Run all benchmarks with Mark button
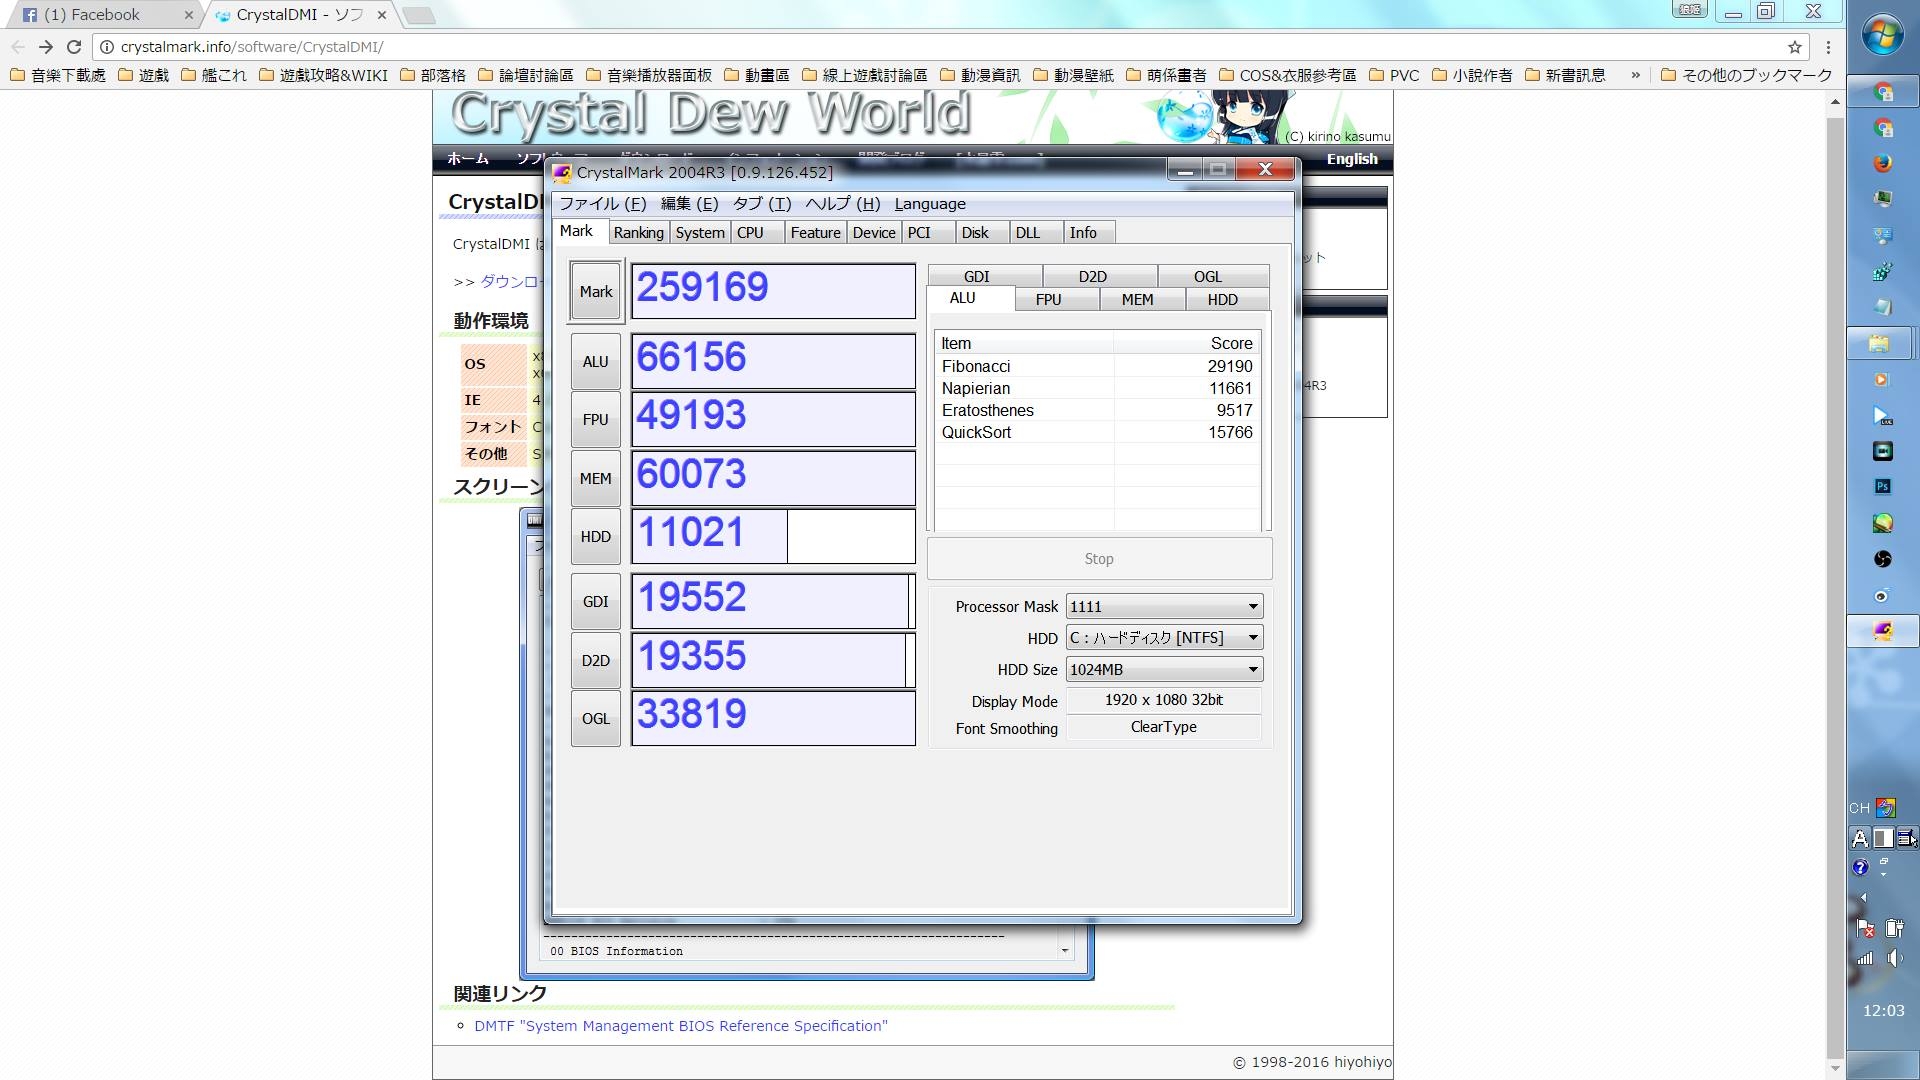Image resolution: width=1920 pixels, height=1080 pixels. coord(596,292)
